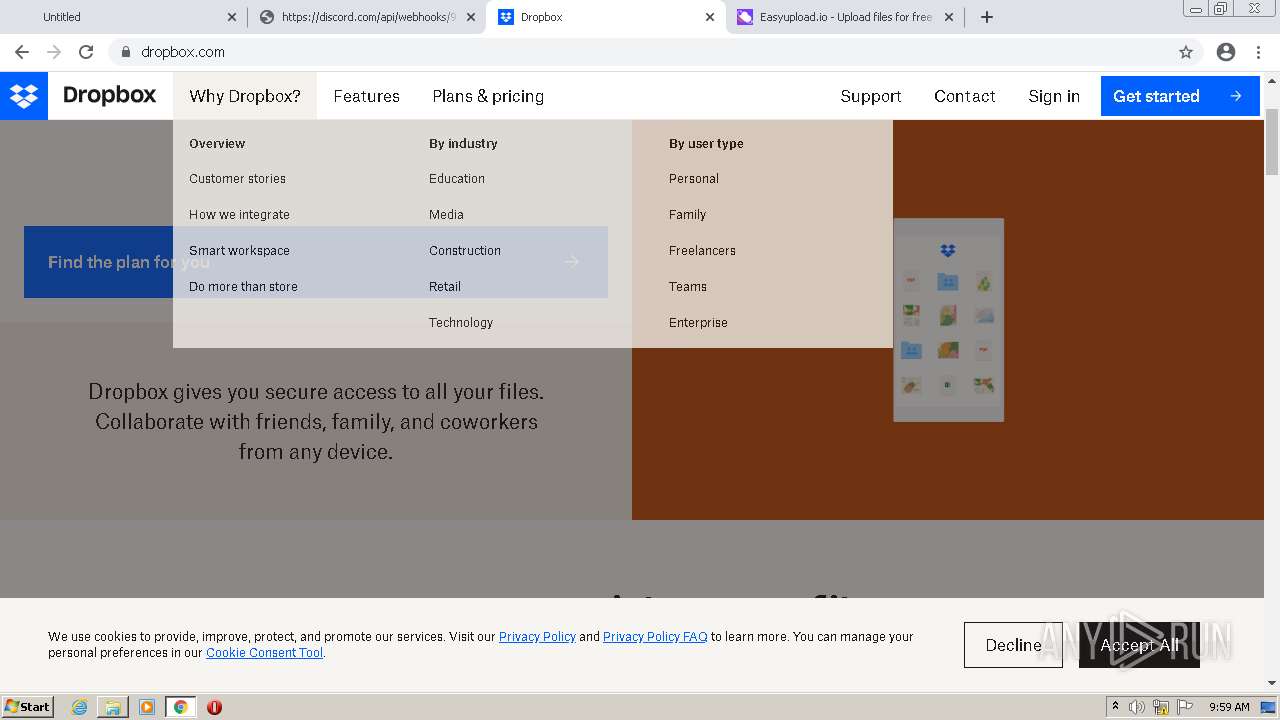The image size is (1280, 720).
Task: Select Enterprise user type
Action: [x=698, y=322]
